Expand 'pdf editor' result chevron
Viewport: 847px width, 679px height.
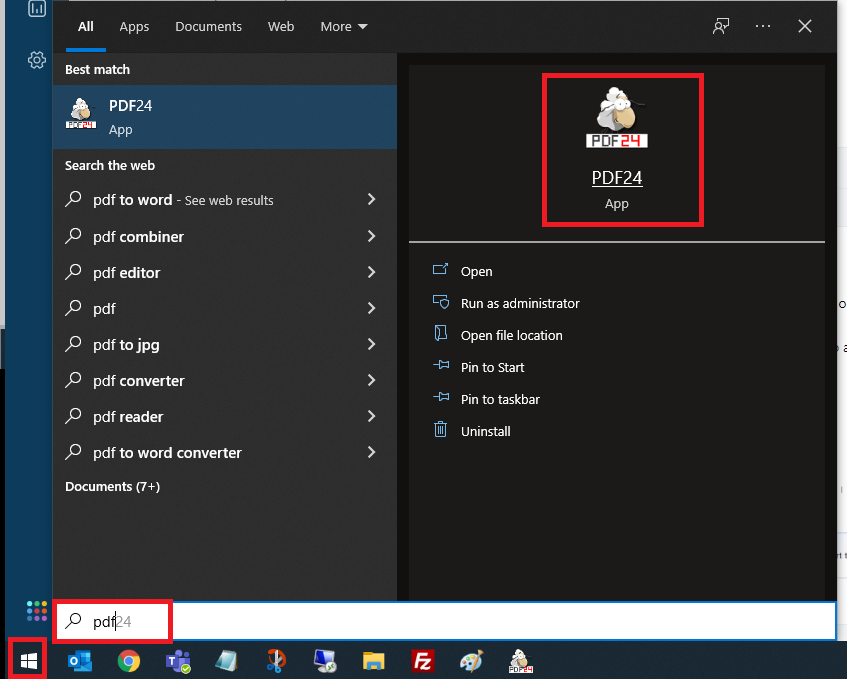click(371, 272)
